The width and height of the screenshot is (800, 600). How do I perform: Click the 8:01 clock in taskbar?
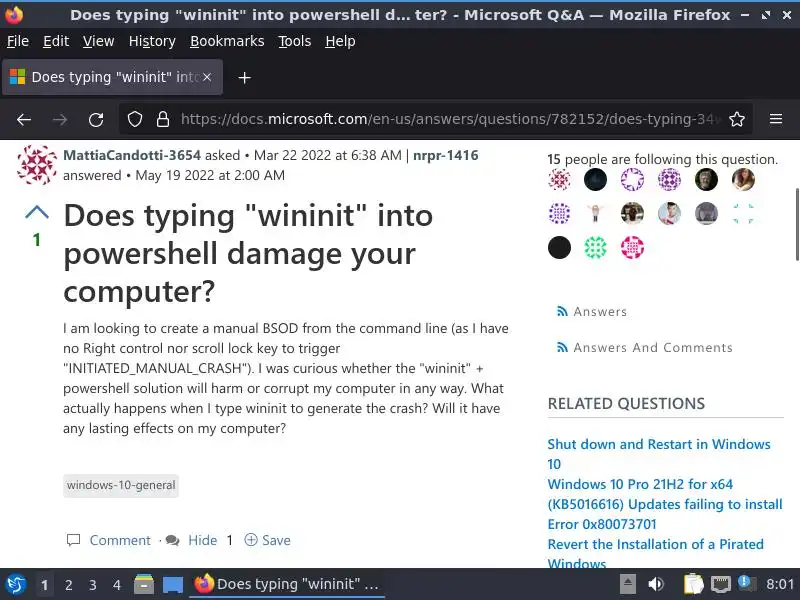click(780, 584)
